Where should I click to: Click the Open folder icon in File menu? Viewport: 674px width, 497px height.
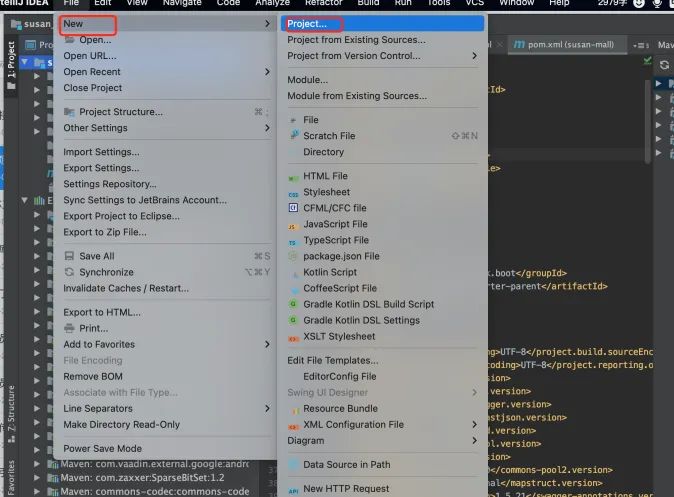[69, 40]
